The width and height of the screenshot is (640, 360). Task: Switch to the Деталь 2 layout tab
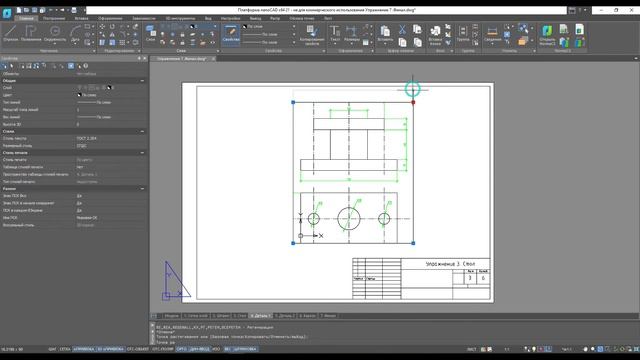pos(284,316)
